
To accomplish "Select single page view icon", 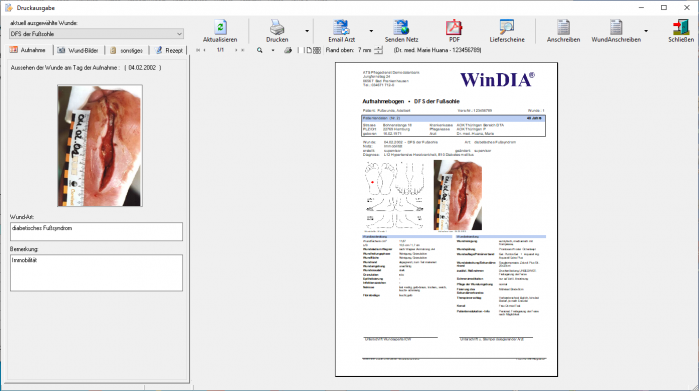I will point(308,50).
